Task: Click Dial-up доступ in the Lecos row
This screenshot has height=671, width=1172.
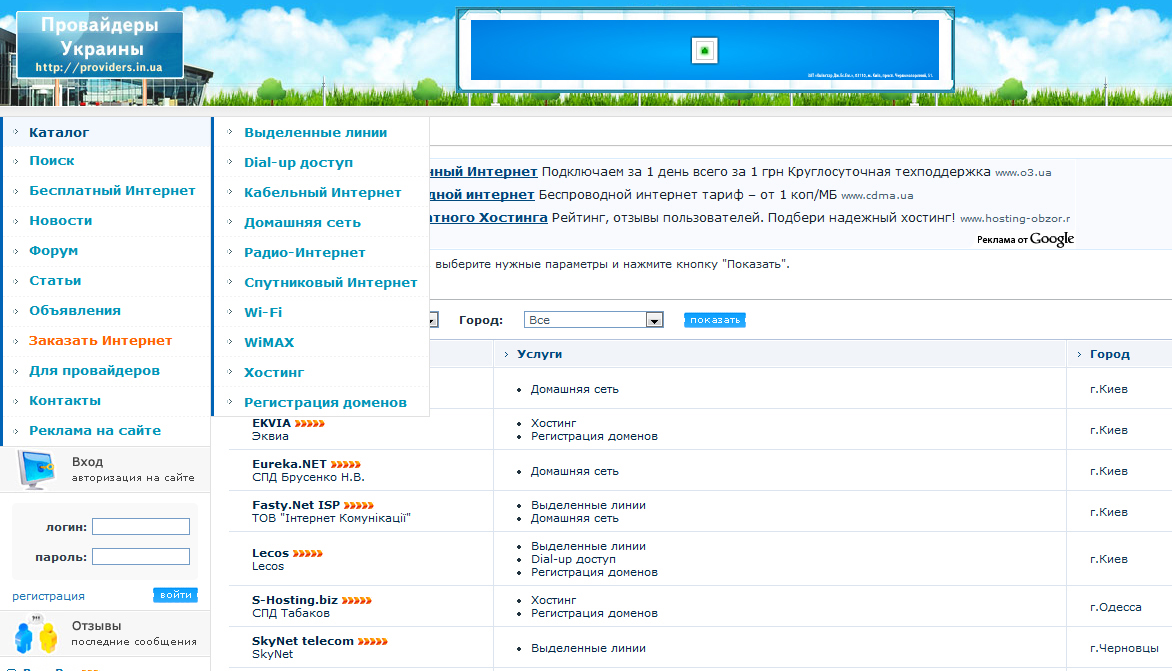Action: (x=573, y=559)
